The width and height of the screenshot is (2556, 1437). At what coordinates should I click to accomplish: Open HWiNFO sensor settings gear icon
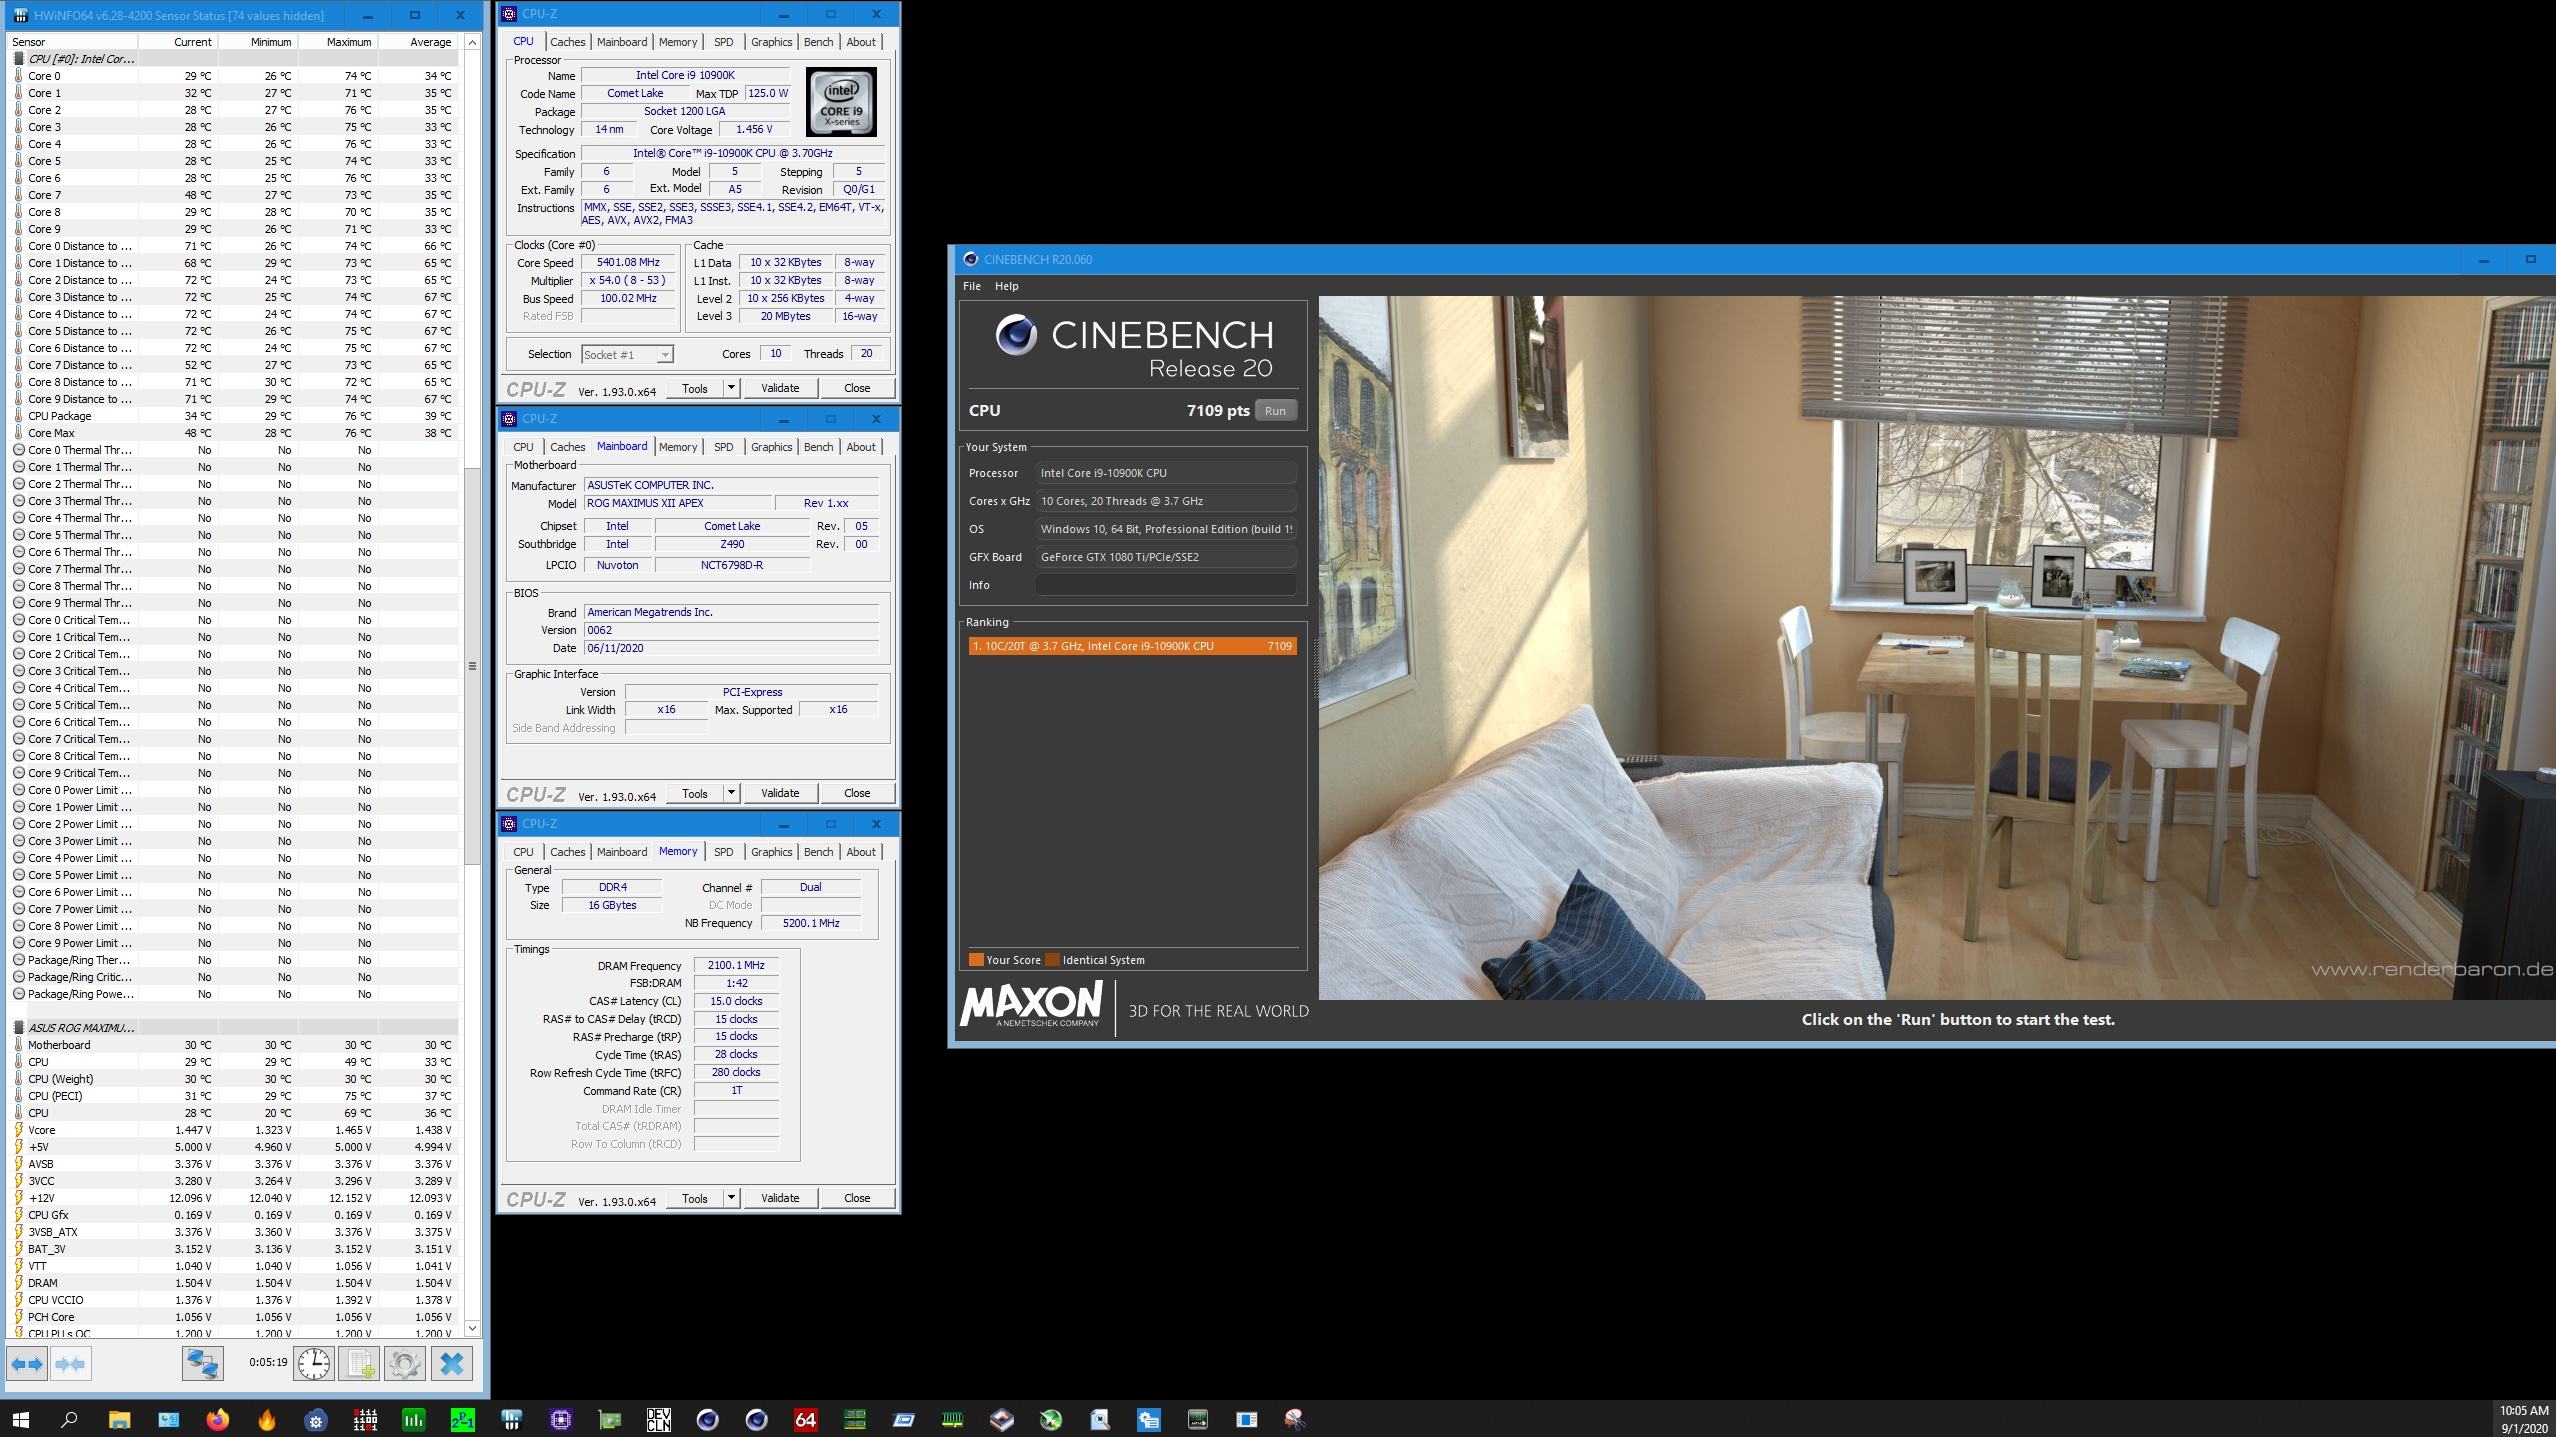click(405, 1364)
